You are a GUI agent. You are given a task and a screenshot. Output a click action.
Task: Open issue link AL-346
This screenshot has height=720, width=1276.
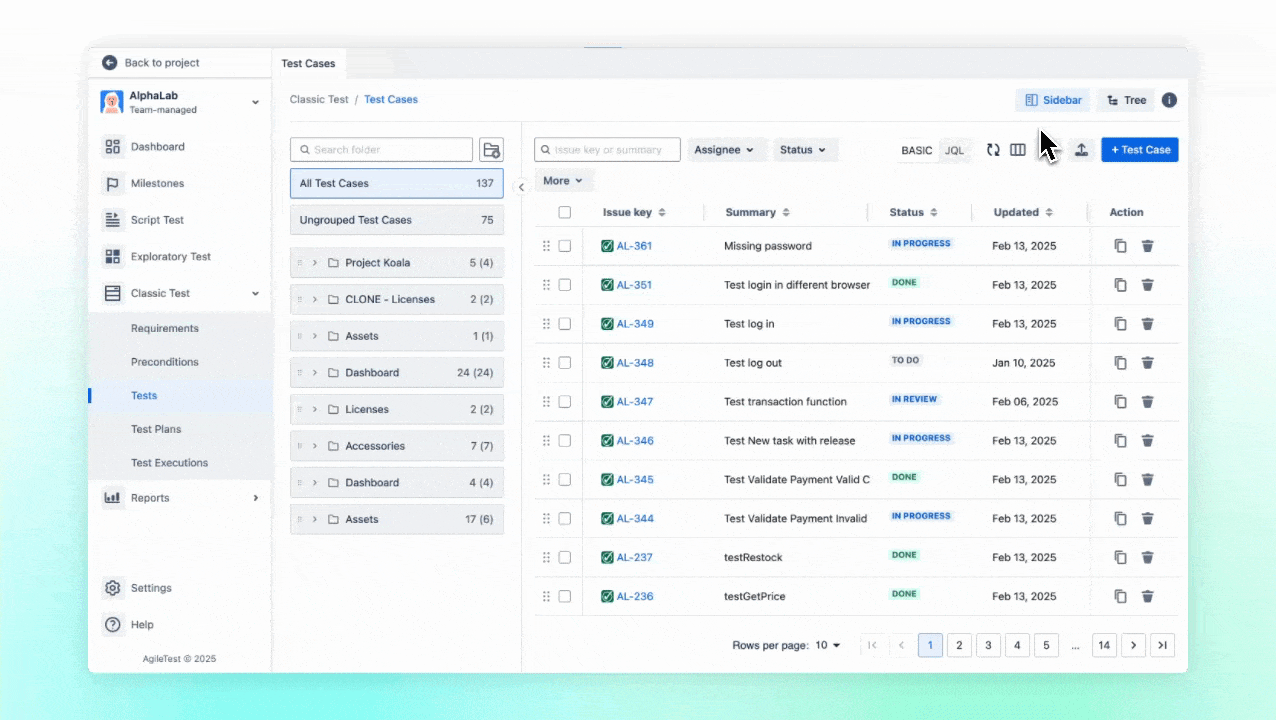(635, 440)
